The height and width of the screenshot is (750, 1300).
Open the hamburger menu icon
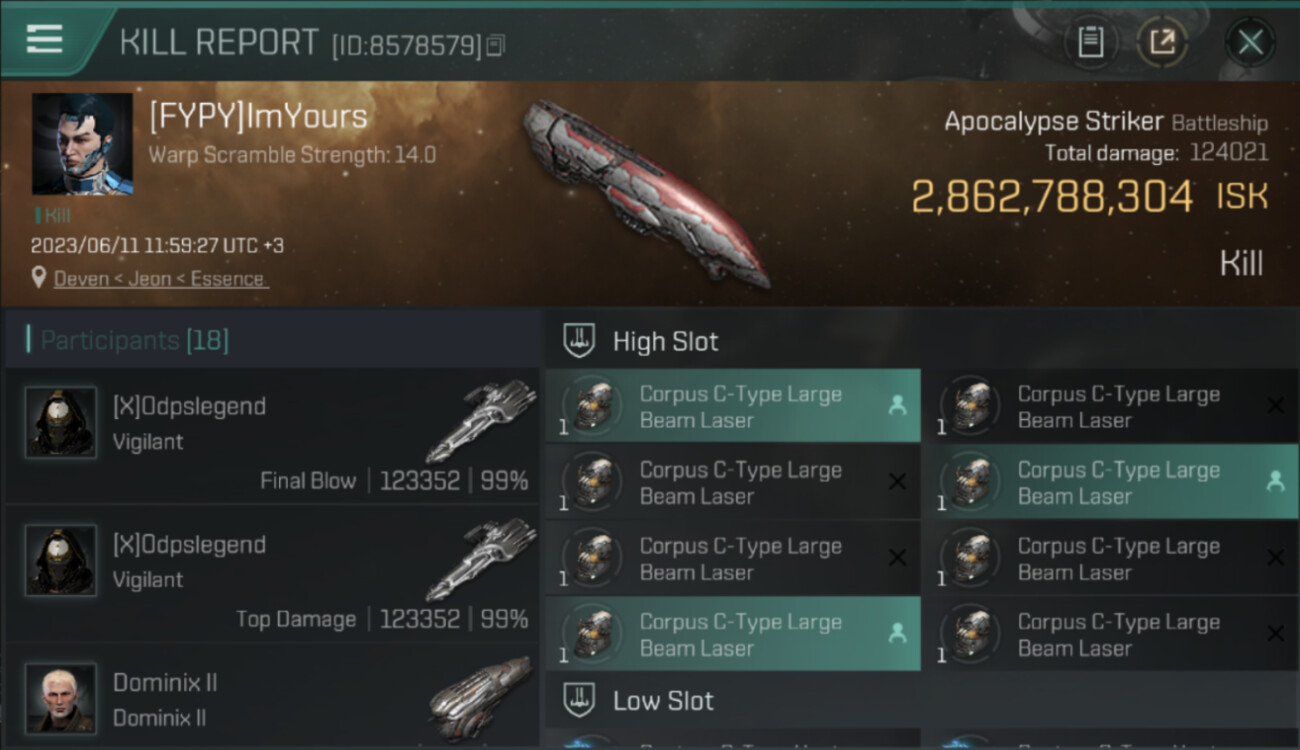(x=45, y=39)
